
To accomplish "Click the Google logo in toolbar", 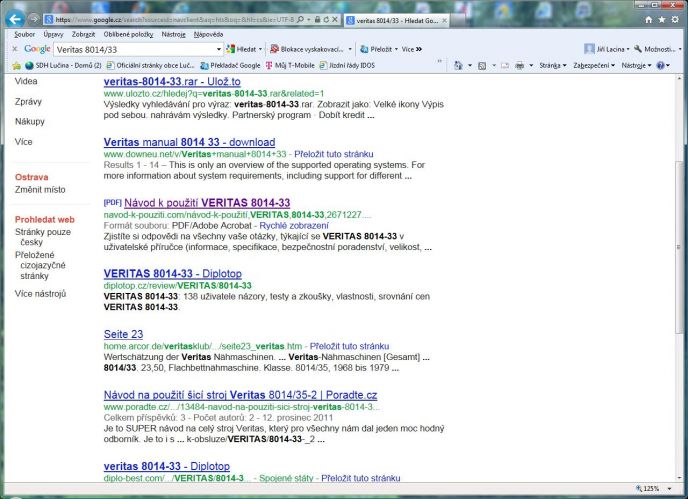I will point(37,49).
